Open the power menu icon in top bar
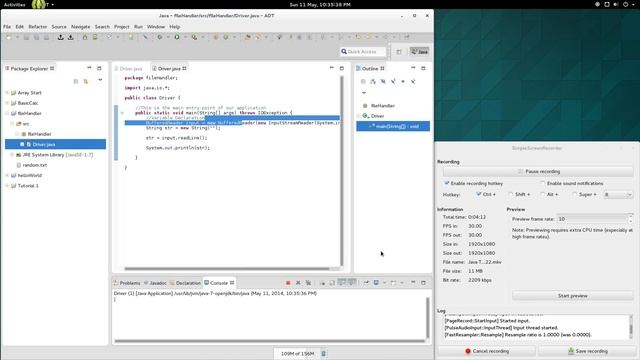This screenshot has width=640, height=360. (625, 4)
